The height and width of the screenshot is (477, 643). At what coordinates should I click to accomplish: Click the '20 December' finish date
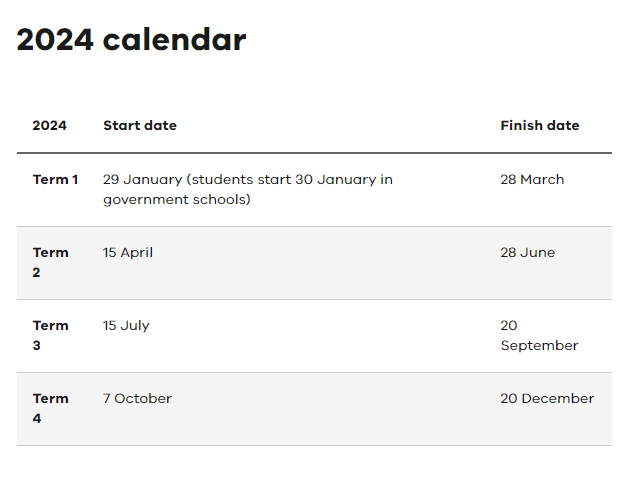click(x=547, y=399)
